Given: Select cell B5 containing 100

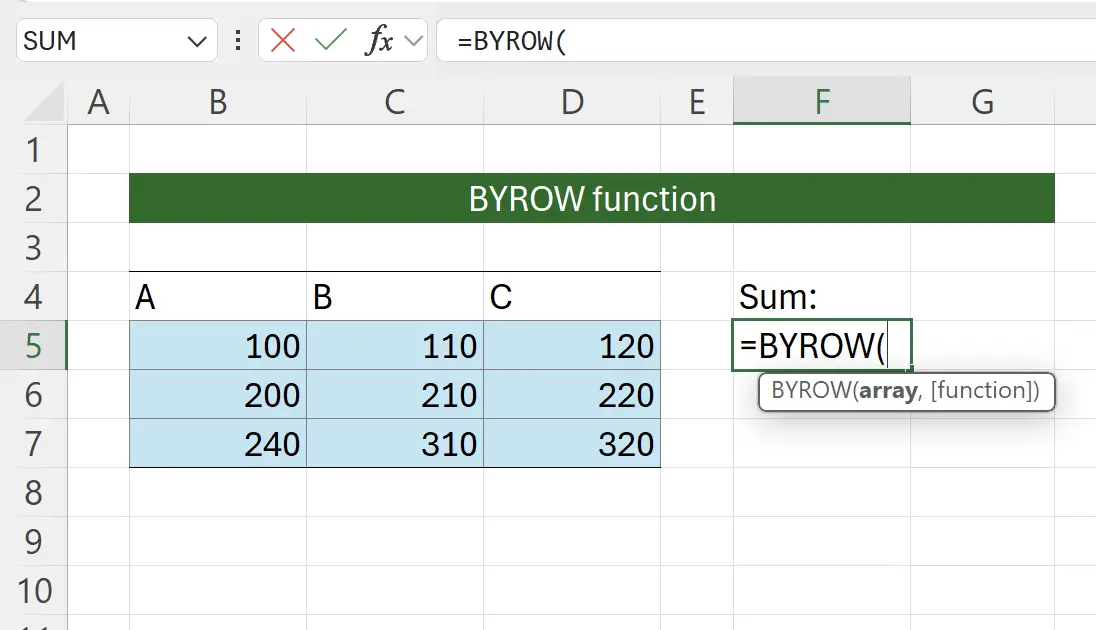Looking at the screenshot, I should point(217,346).
